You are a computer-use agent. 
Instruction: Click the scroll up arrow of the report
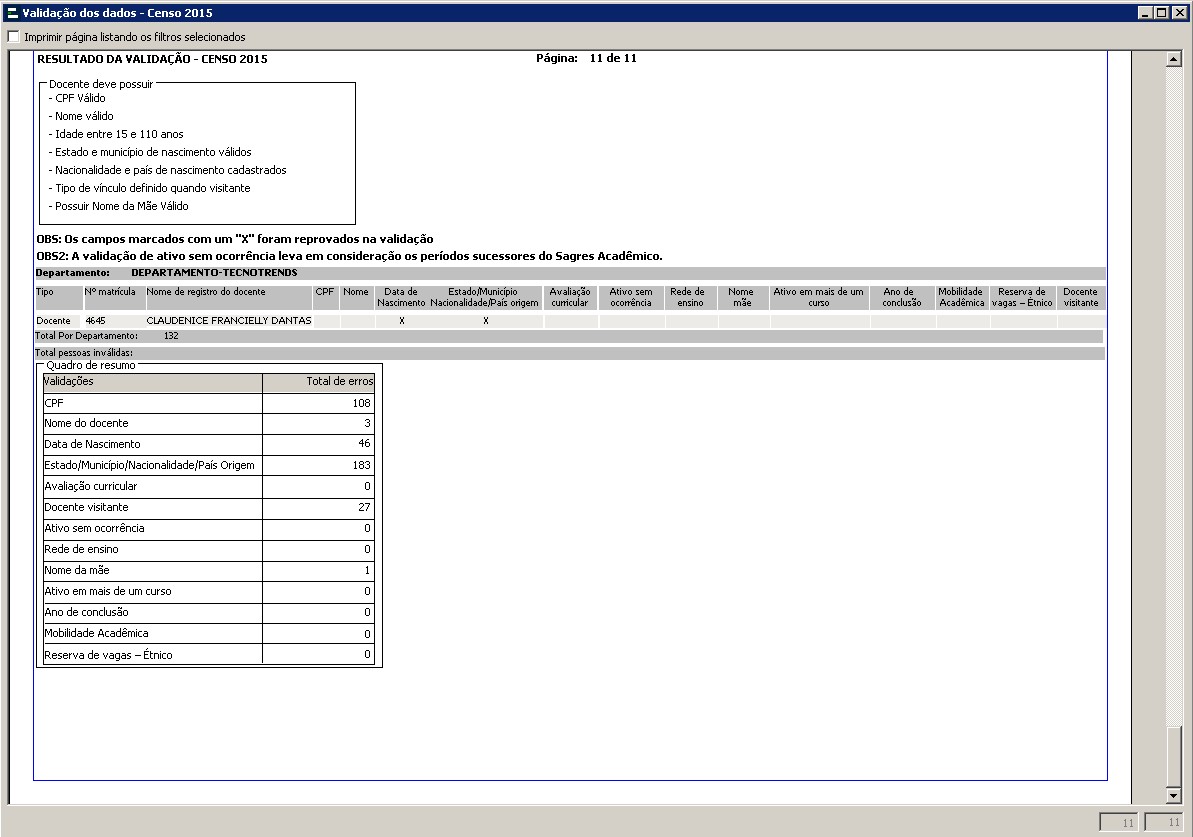point(1174,59)
